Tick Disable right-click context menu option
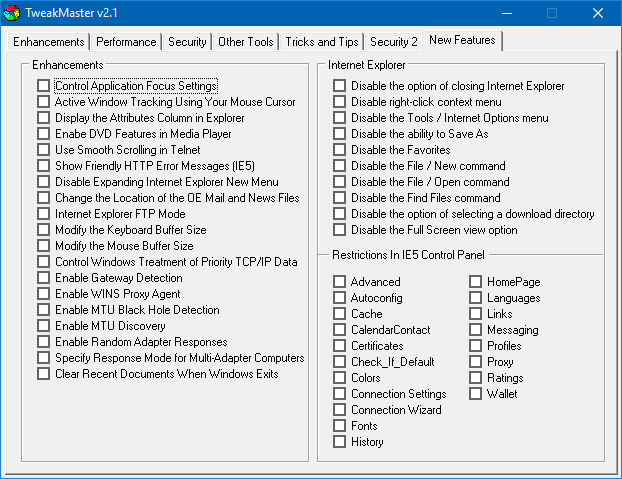Screen dimensions: 622x479 click(340, 102)
